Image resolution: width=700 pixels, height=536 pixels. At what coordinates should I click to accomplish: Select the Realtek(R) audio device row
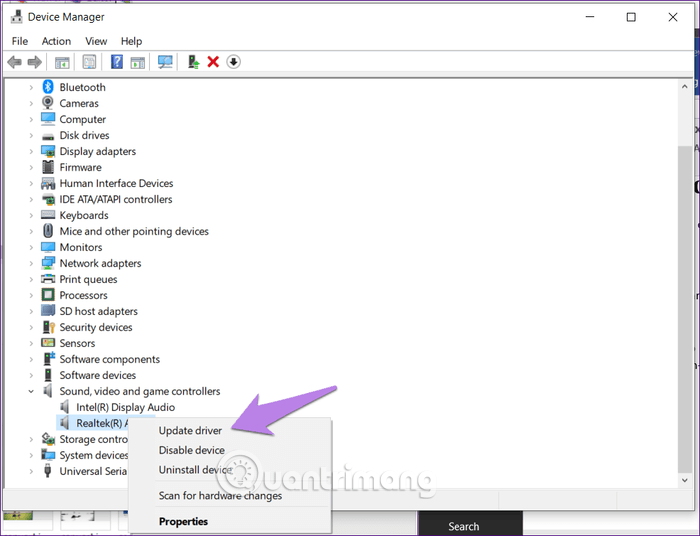102,423
